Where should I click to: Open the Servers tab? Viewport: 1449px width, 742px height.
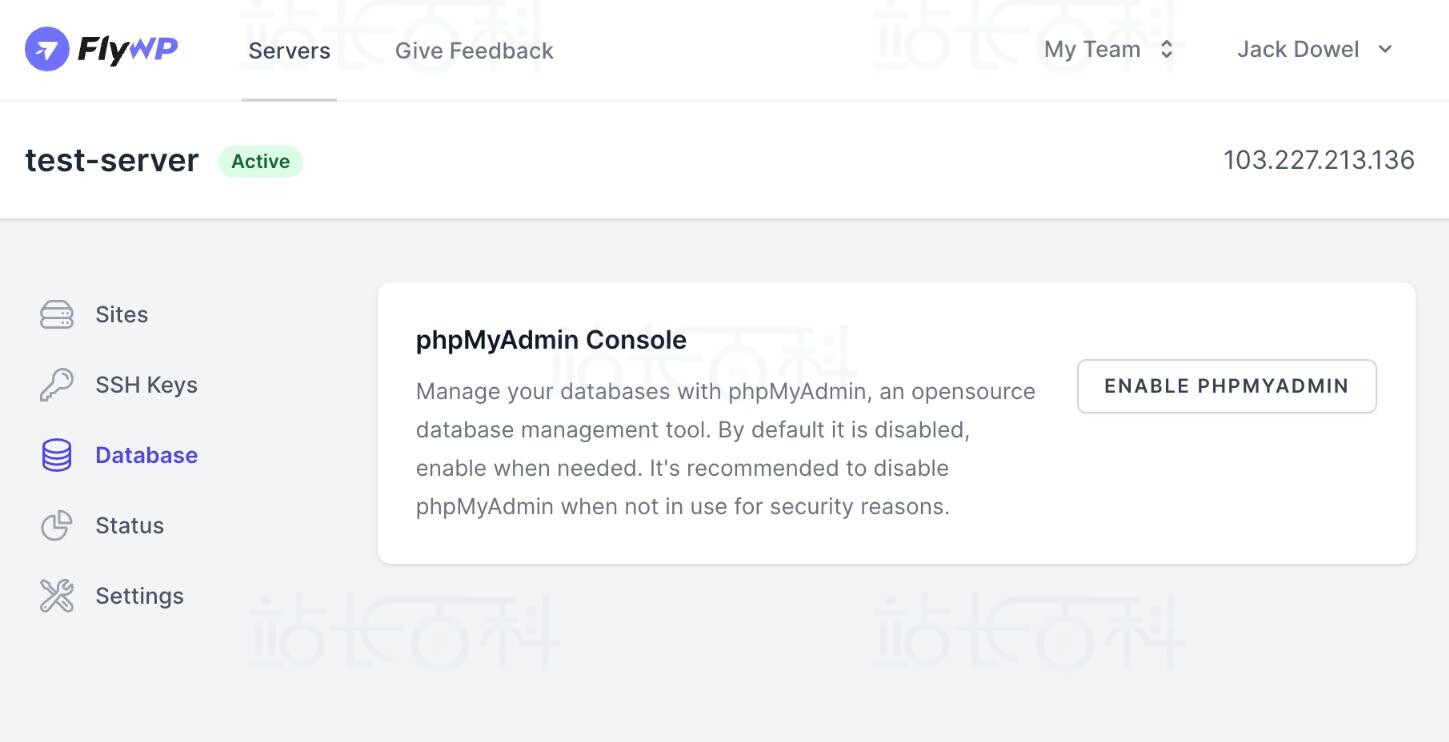point(289,51)
